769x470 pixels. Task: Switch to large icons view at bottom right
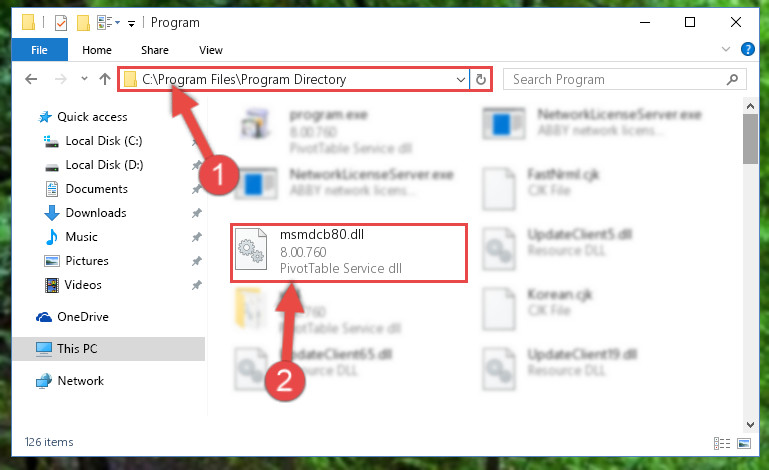pyautogui.click(x=744, y=444)
